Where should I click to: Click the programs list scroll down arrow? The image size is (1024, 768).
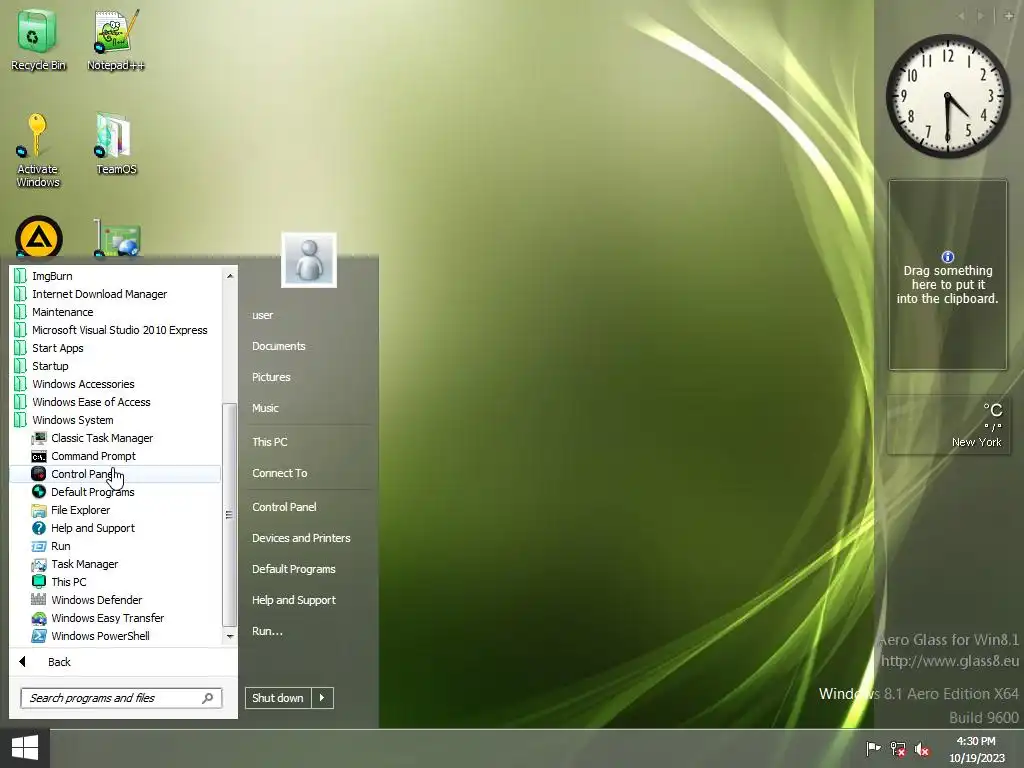pyautogui.click(x=230, y=636)
